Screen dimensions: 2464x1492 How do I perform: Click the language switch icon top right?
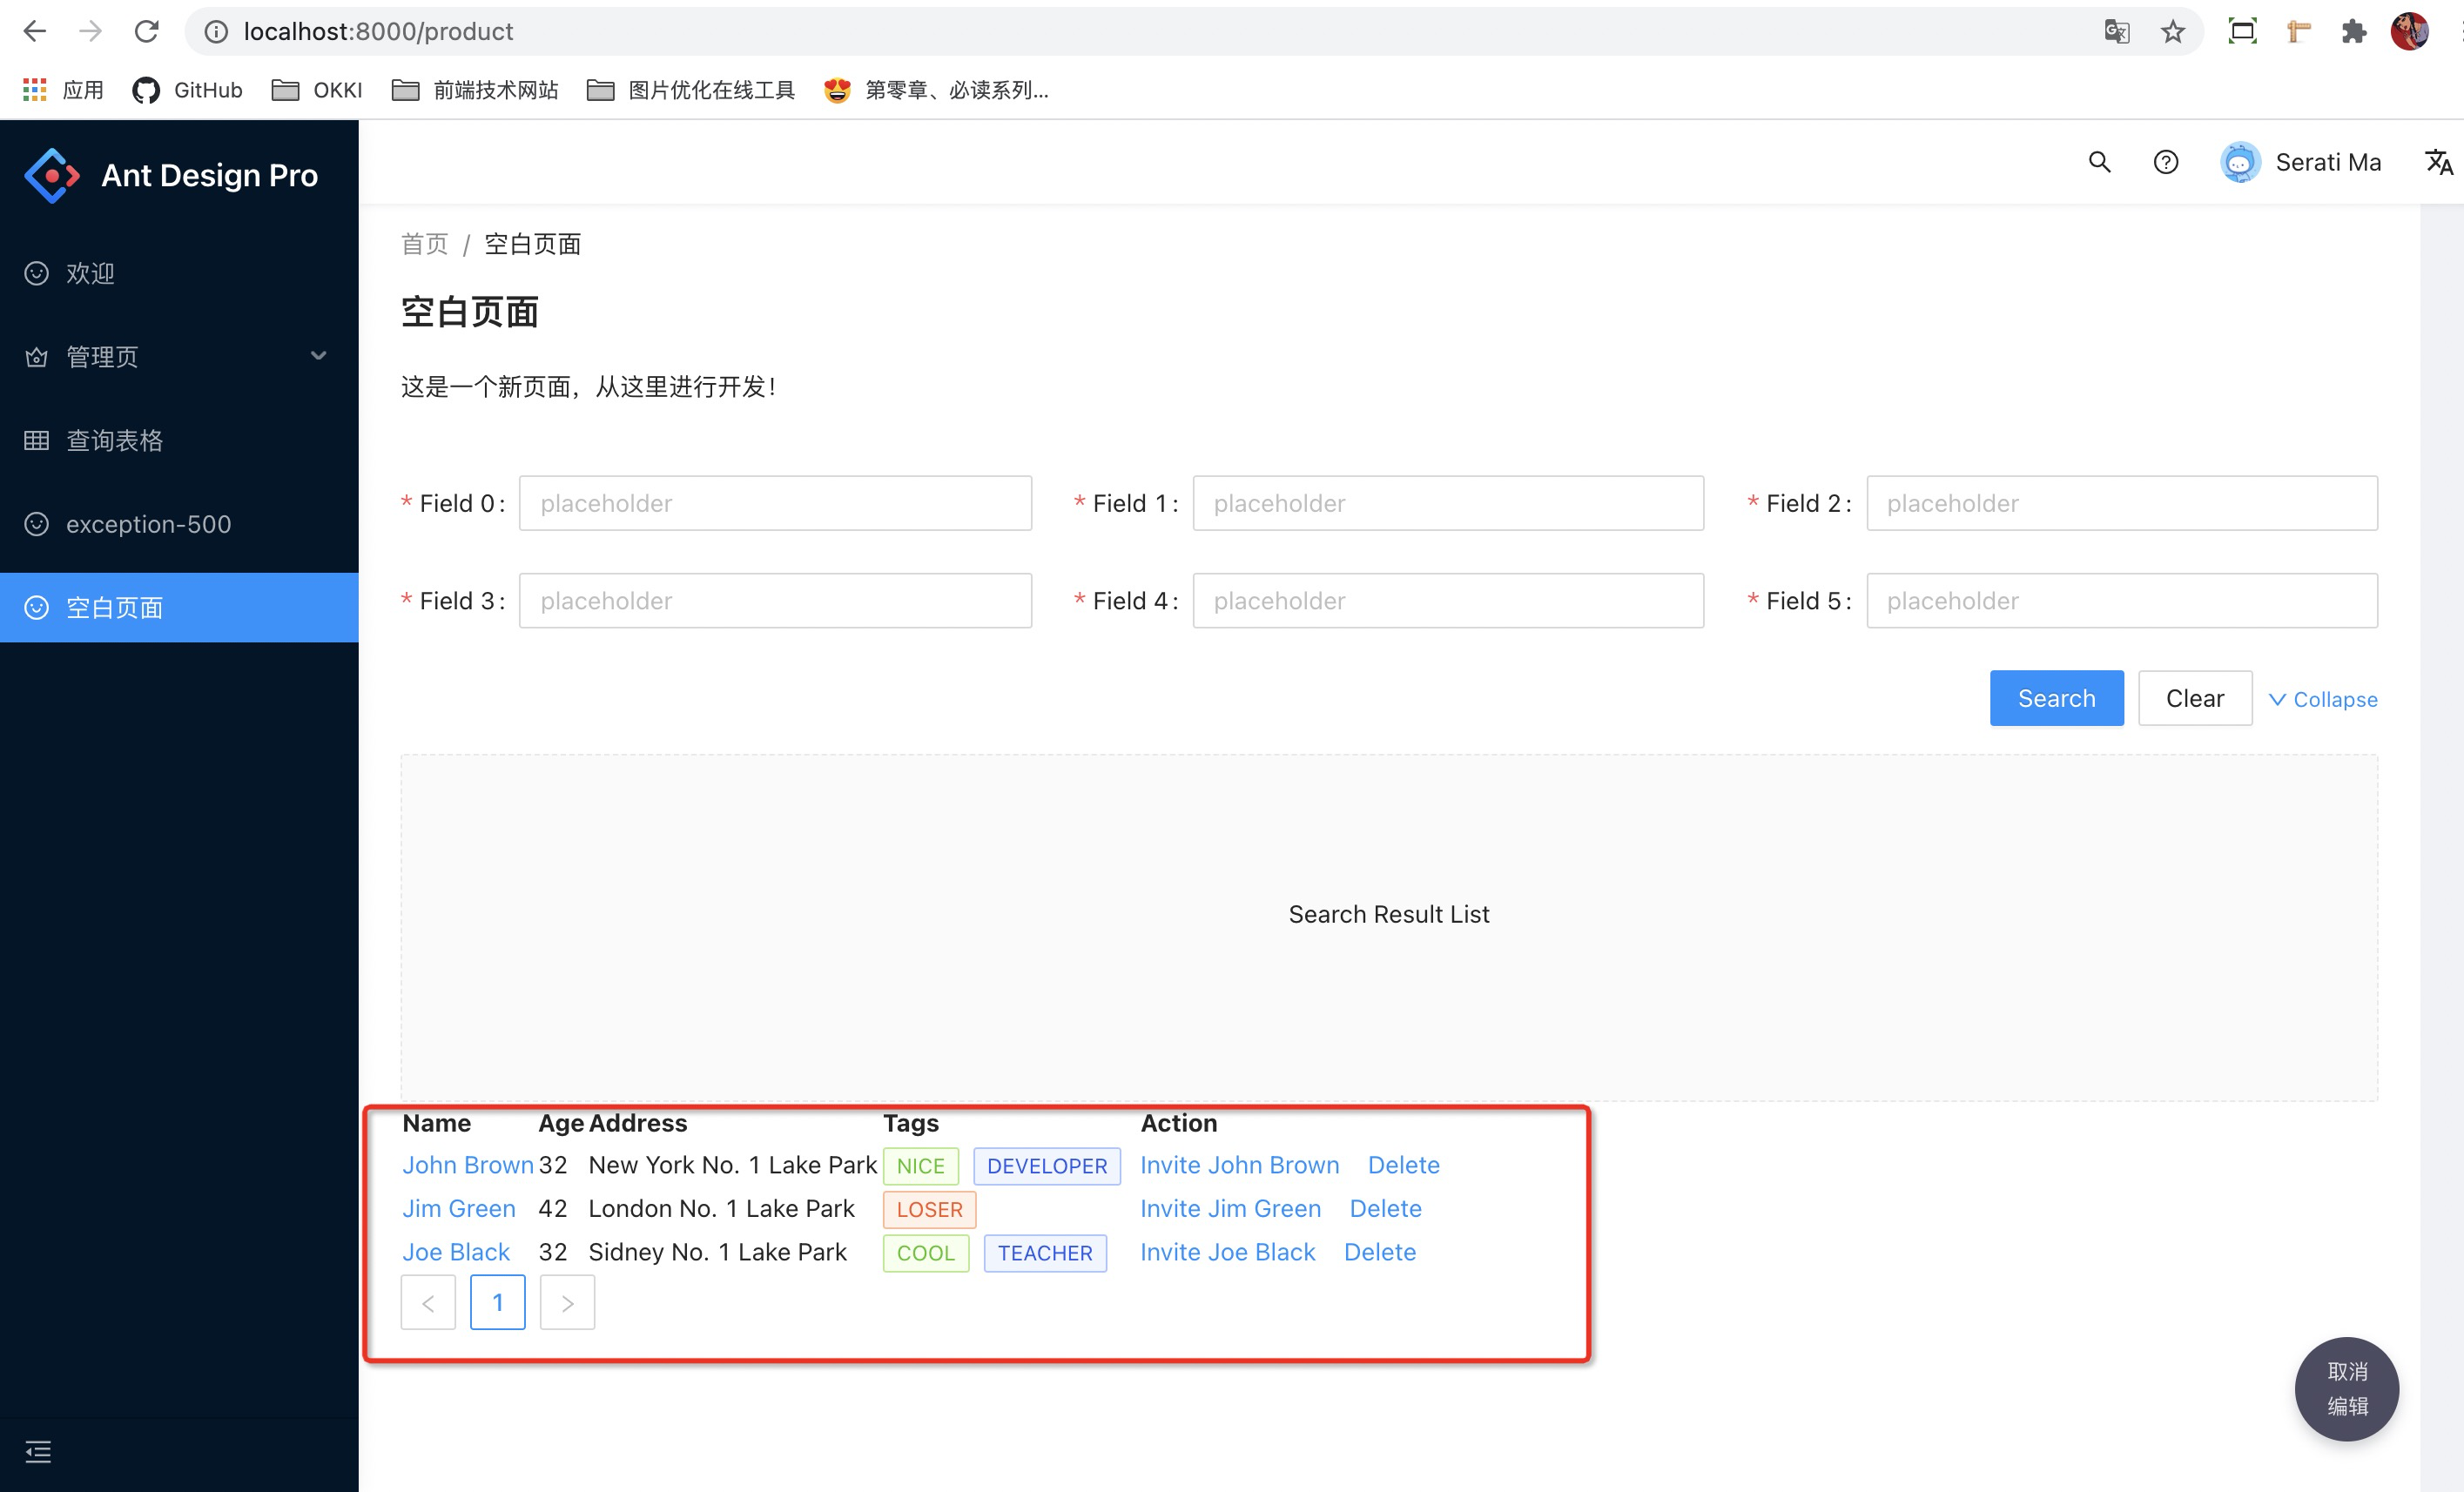point(2437,162)
